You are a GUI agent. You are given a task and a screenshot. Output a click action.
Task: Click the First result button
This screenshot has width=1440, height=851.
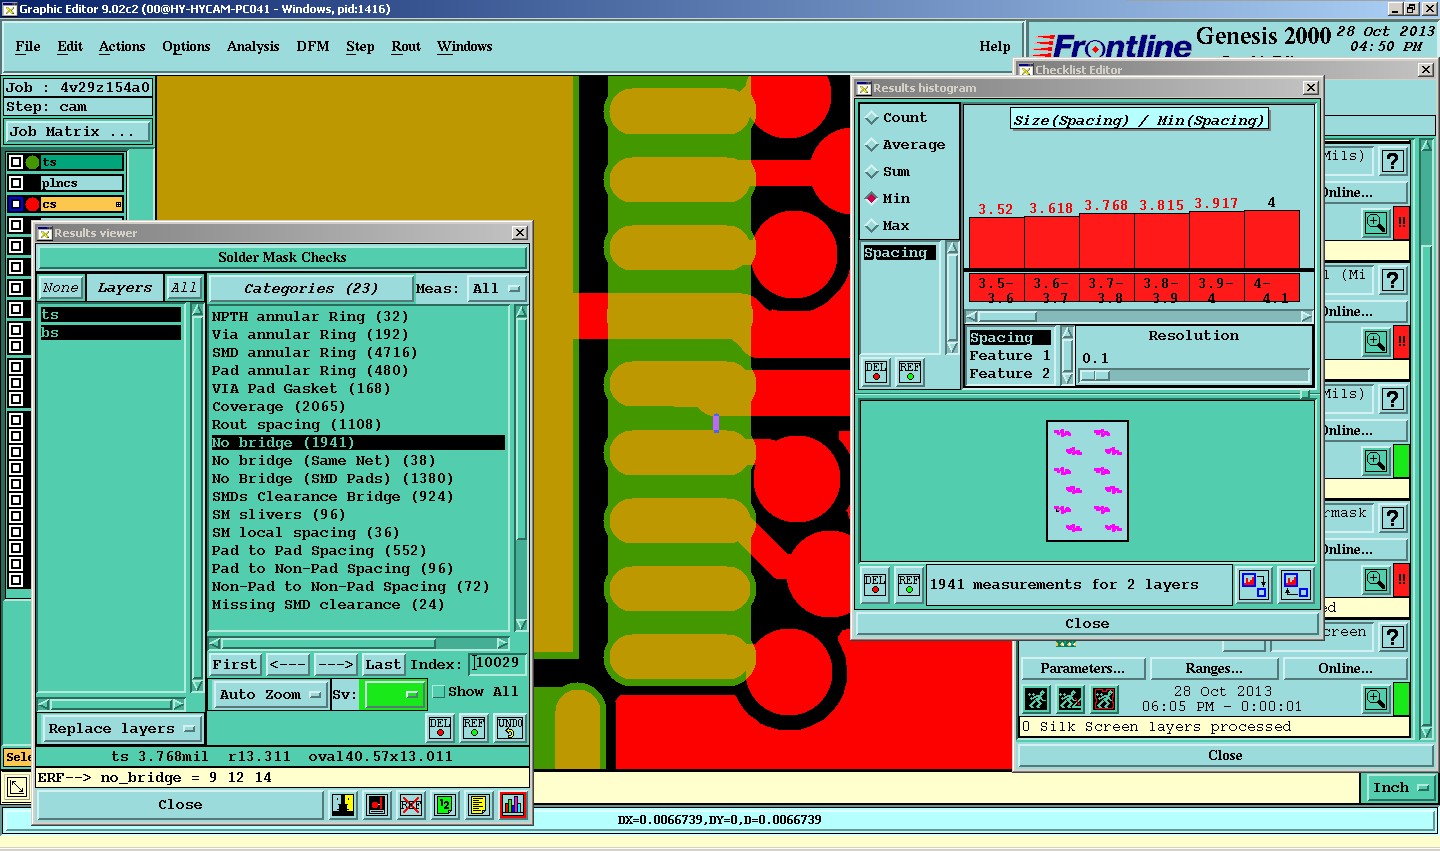click(x=235, y=665)
